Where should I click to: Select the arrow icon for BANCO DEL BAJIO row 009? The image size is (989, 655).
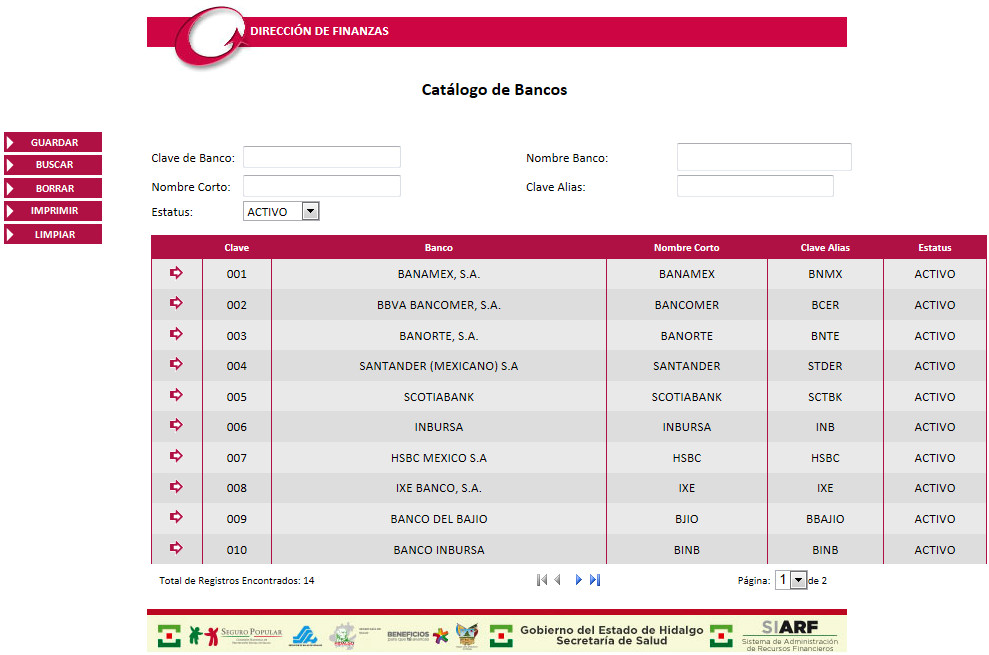[x=176, y=517]
